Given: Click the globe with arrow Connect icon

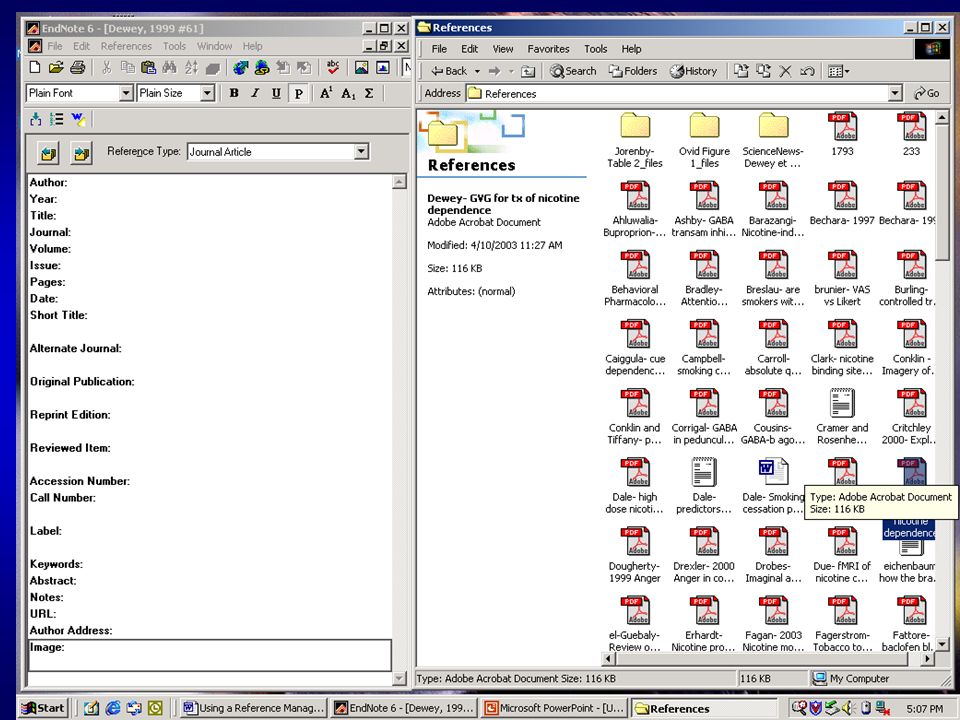Looking at the screenshot, I should 241,67.
